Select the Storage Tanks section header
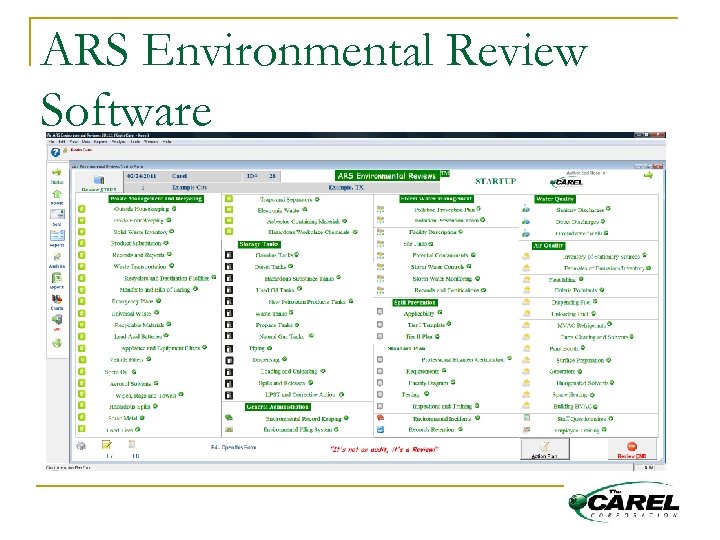 coord(259,244)
